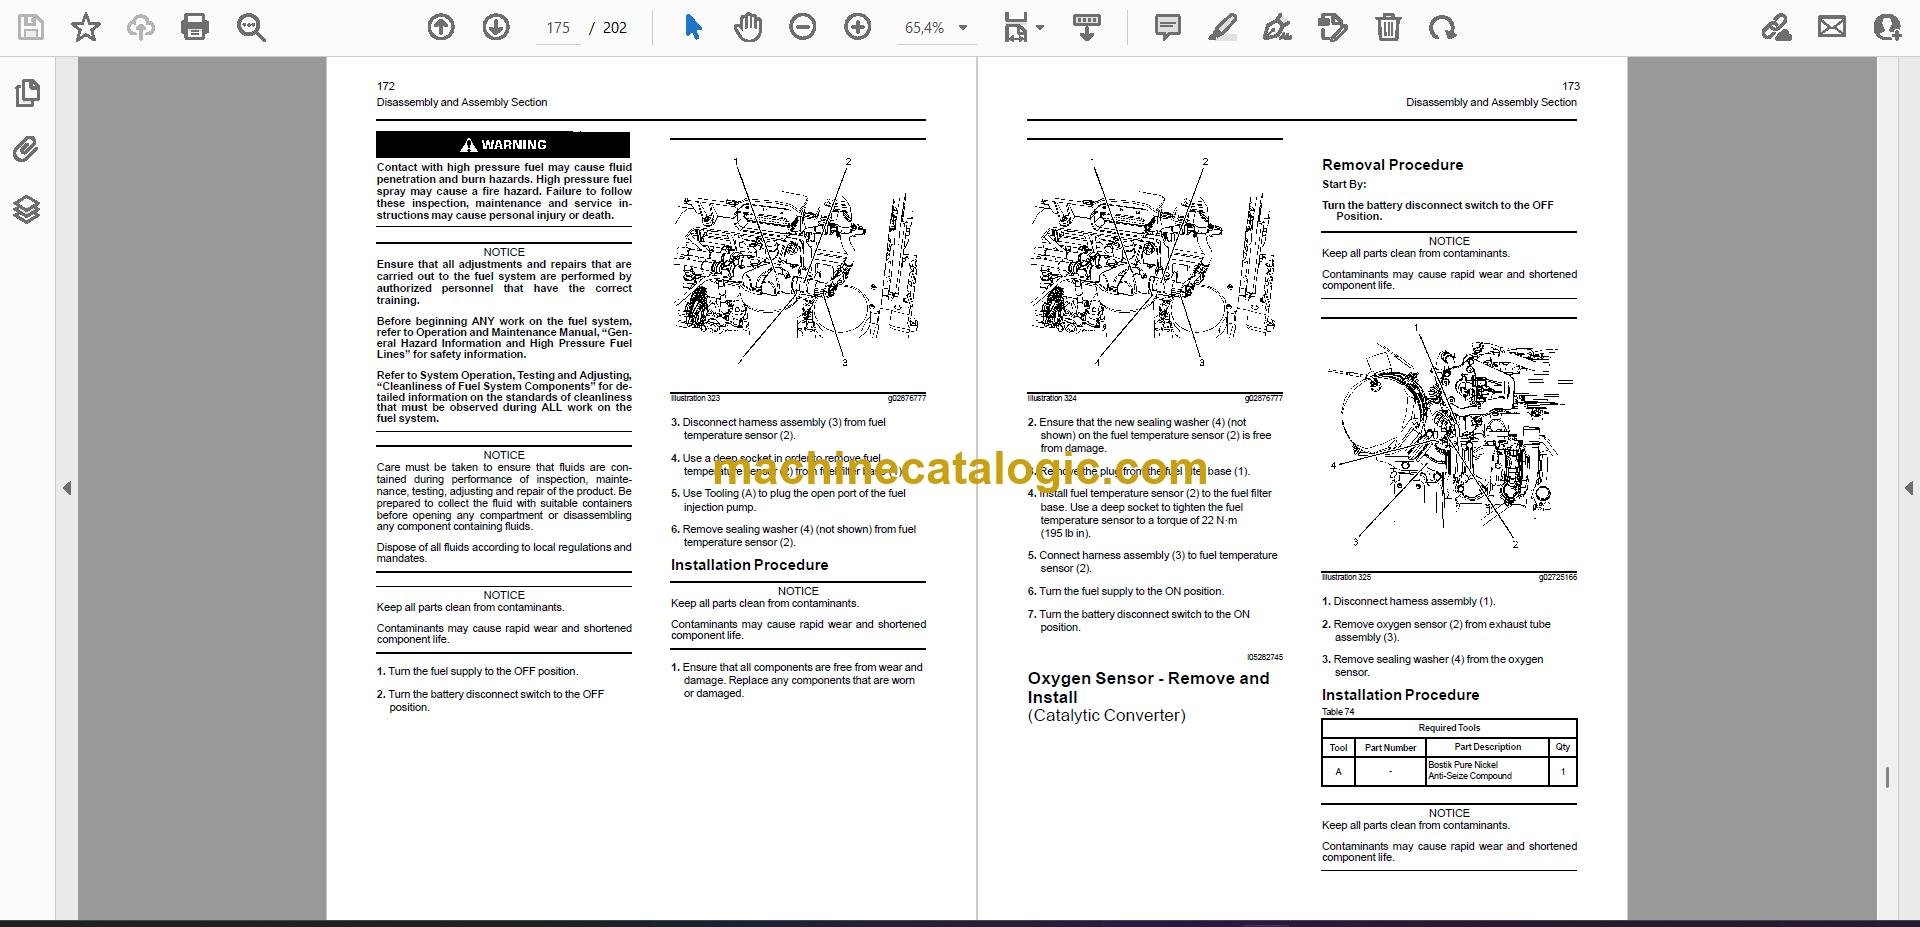Image resolution: width=1920 pixels, height=927 pixels.
Task: Click step 'Turn the fuel supply to the OFF position'
Action: 477,672
